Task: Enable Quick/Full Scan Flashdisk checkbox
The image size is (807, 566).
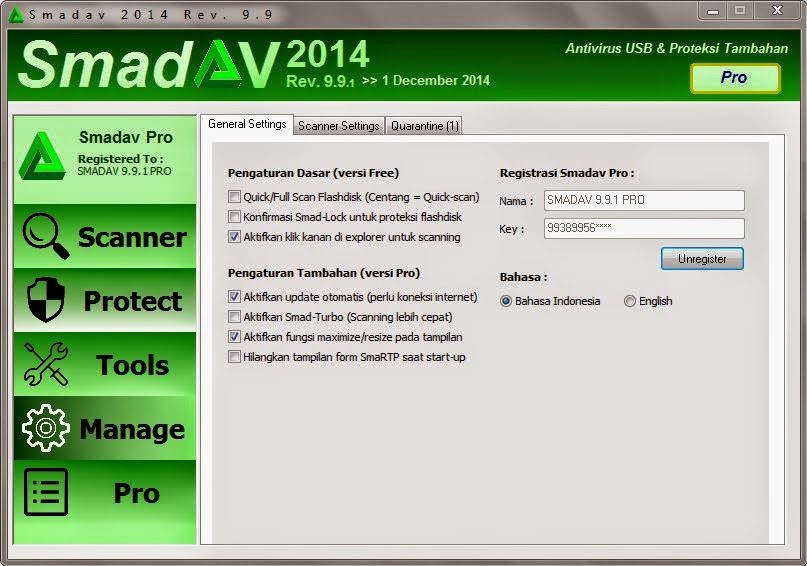Action: [x=234, y=197]
